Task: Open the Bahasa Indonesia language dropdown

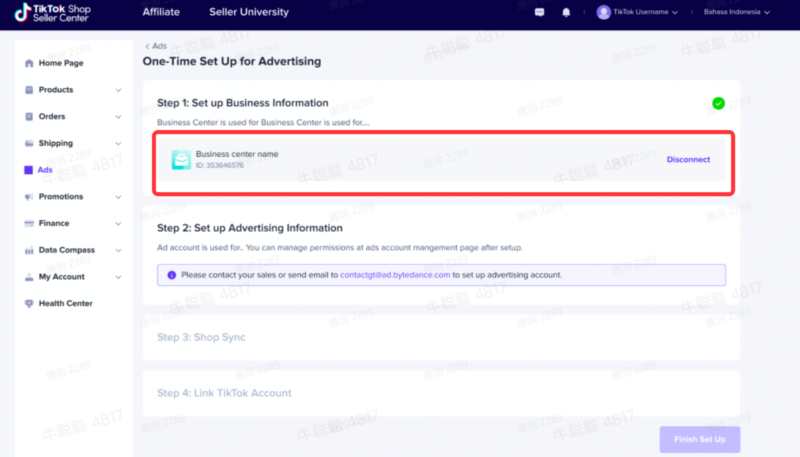Action: [736, 12]
